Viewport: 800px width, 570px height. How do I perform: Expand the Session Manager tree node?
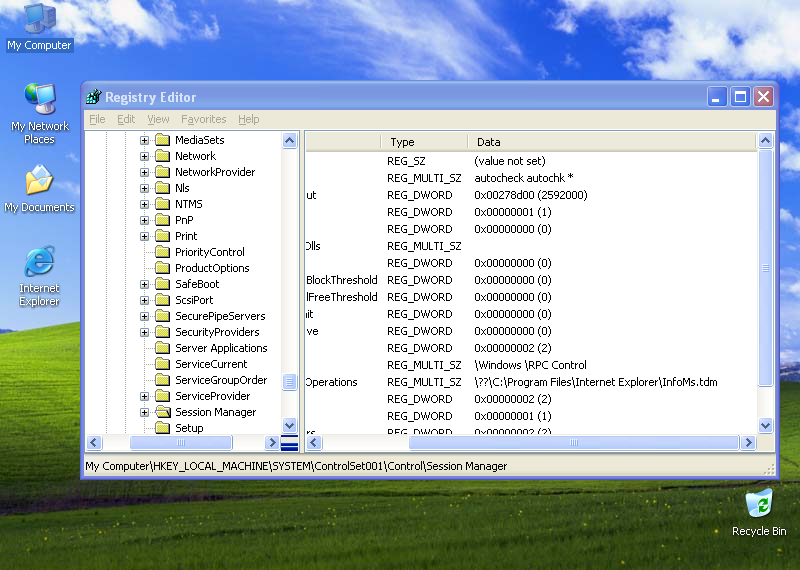coord(144,412)
